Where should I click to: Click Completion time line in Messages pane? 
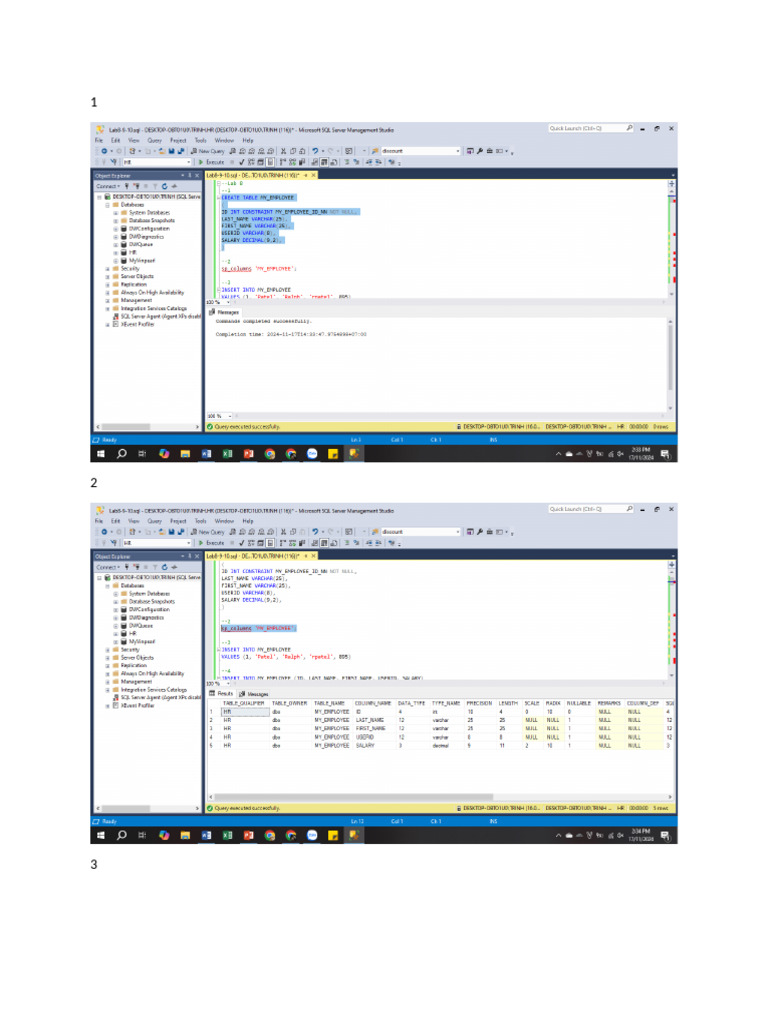[291, 334]
